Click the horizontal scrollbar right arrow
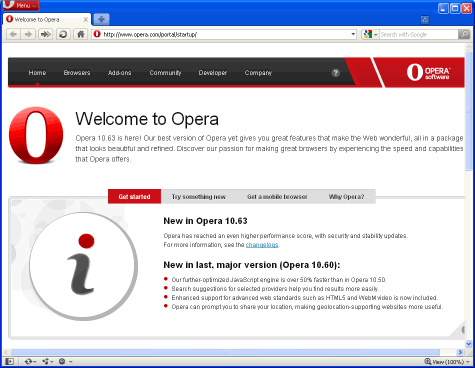Viewport: 475px width, 368px height. (x=460, y=352)
